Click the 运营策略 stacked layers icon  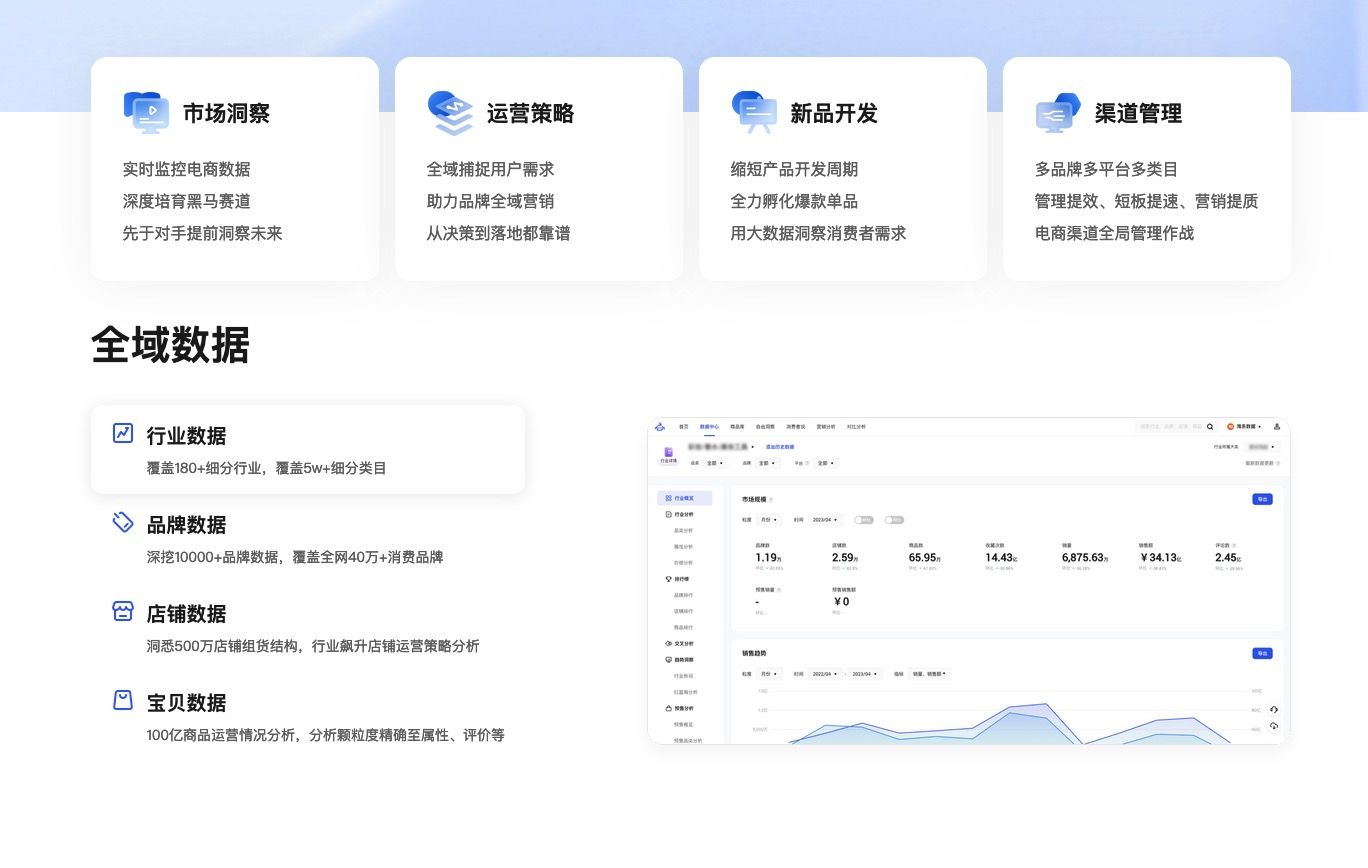pos(450,112)
